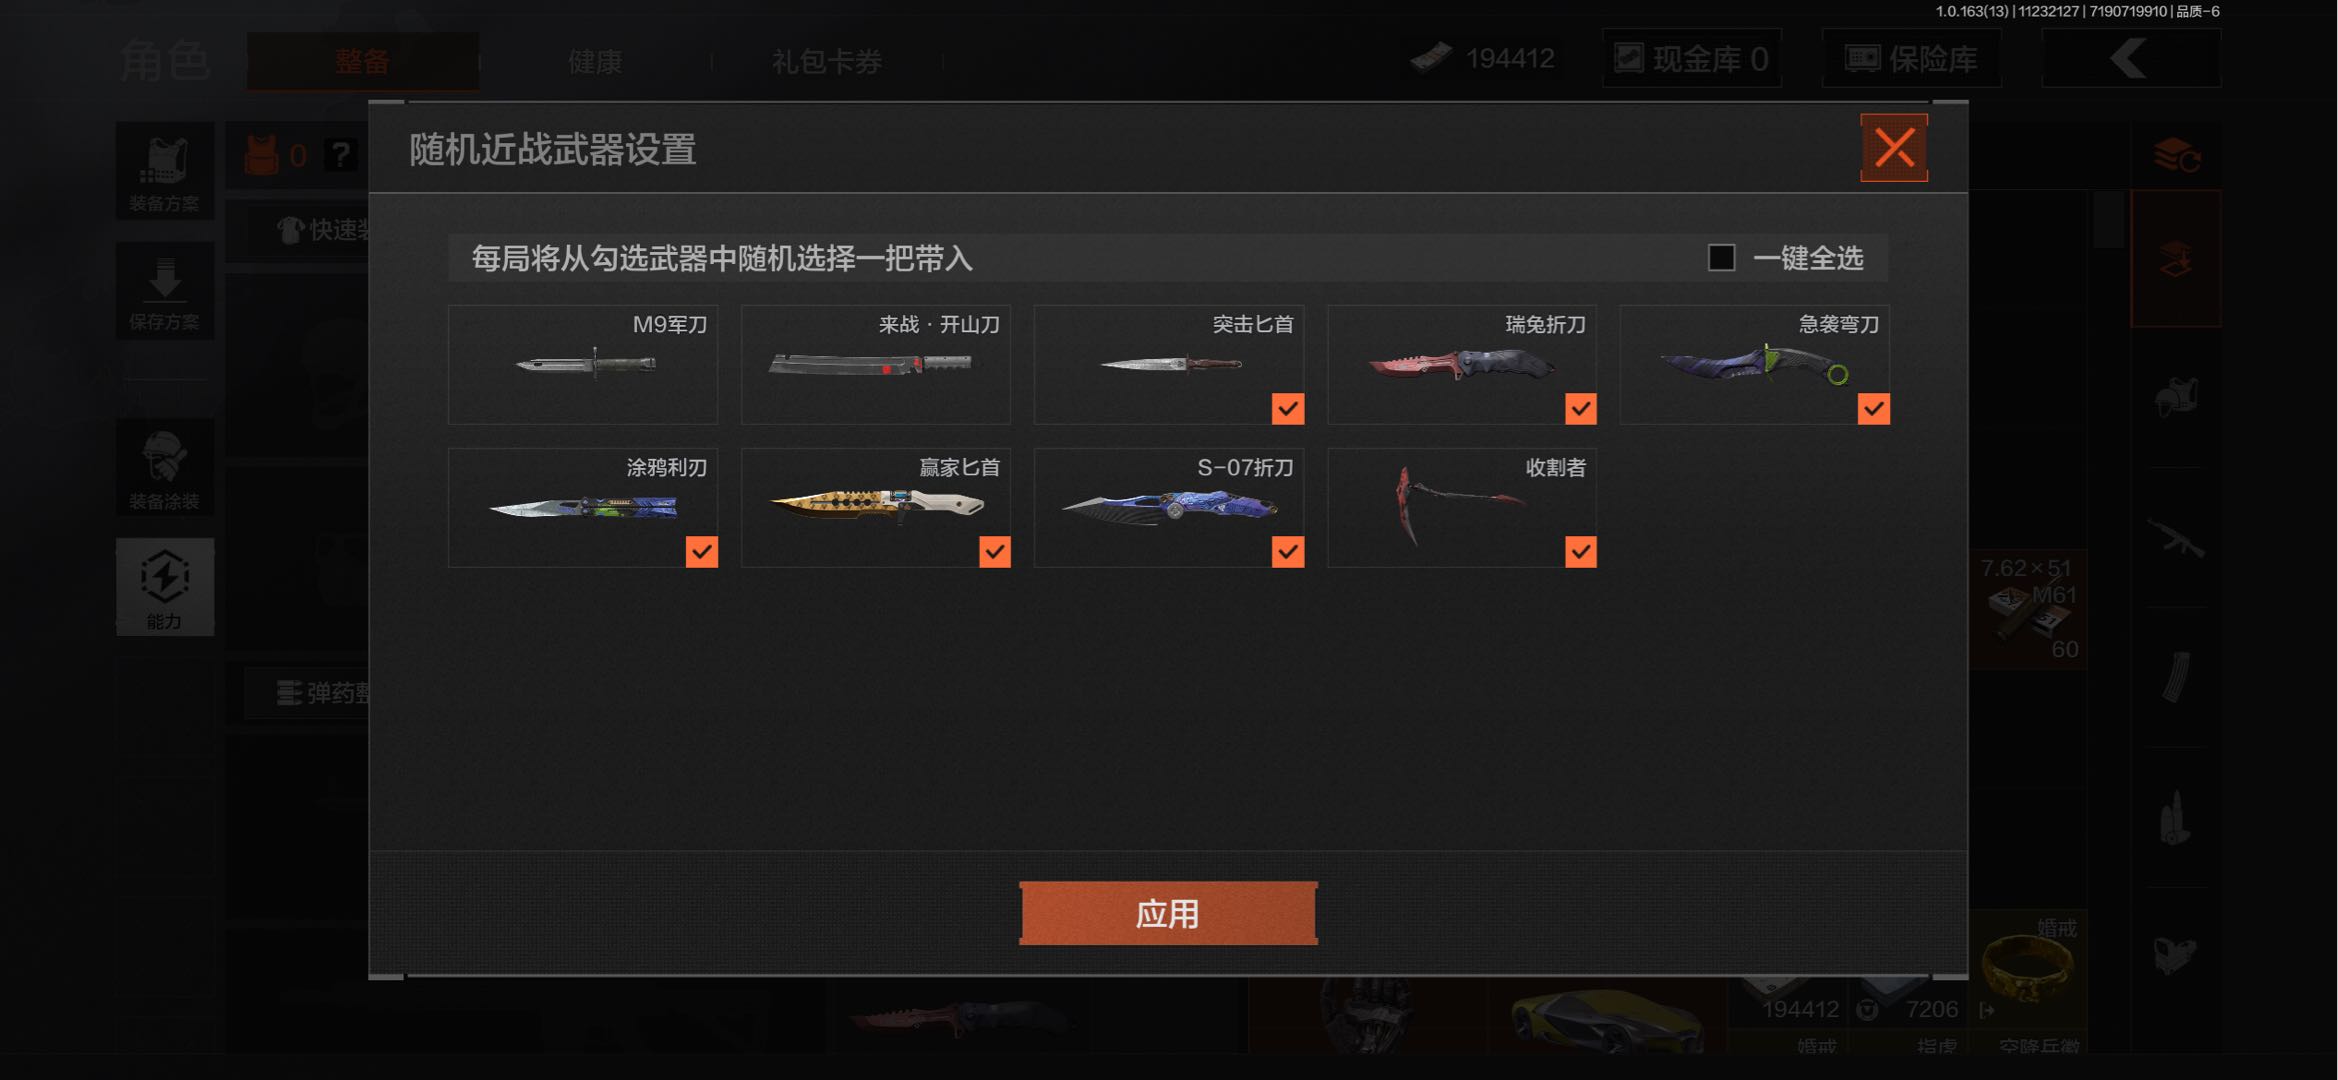This screenshot has height=1080, width=2338.
Task: Select the M9军刀 knife thumbnail
Action: [583, 364]
